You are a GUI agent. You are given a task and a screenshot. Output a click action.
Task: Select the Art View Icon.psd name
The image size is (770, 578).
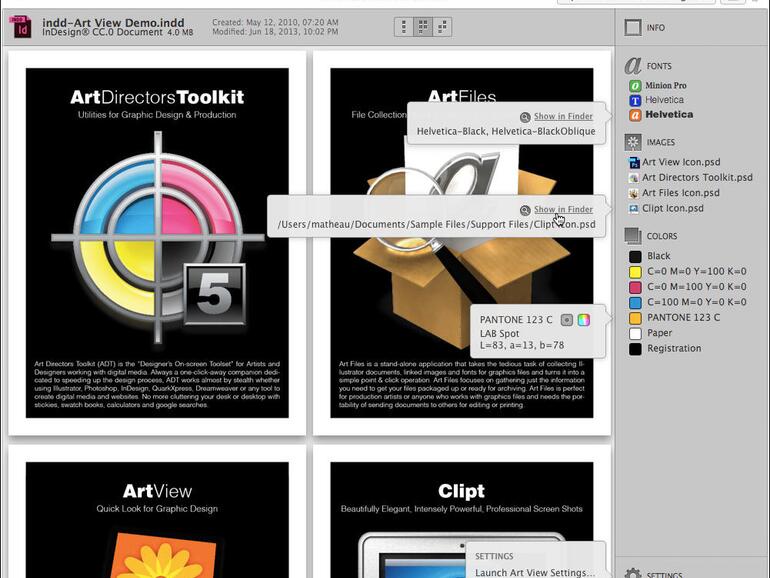click(681, 162)
